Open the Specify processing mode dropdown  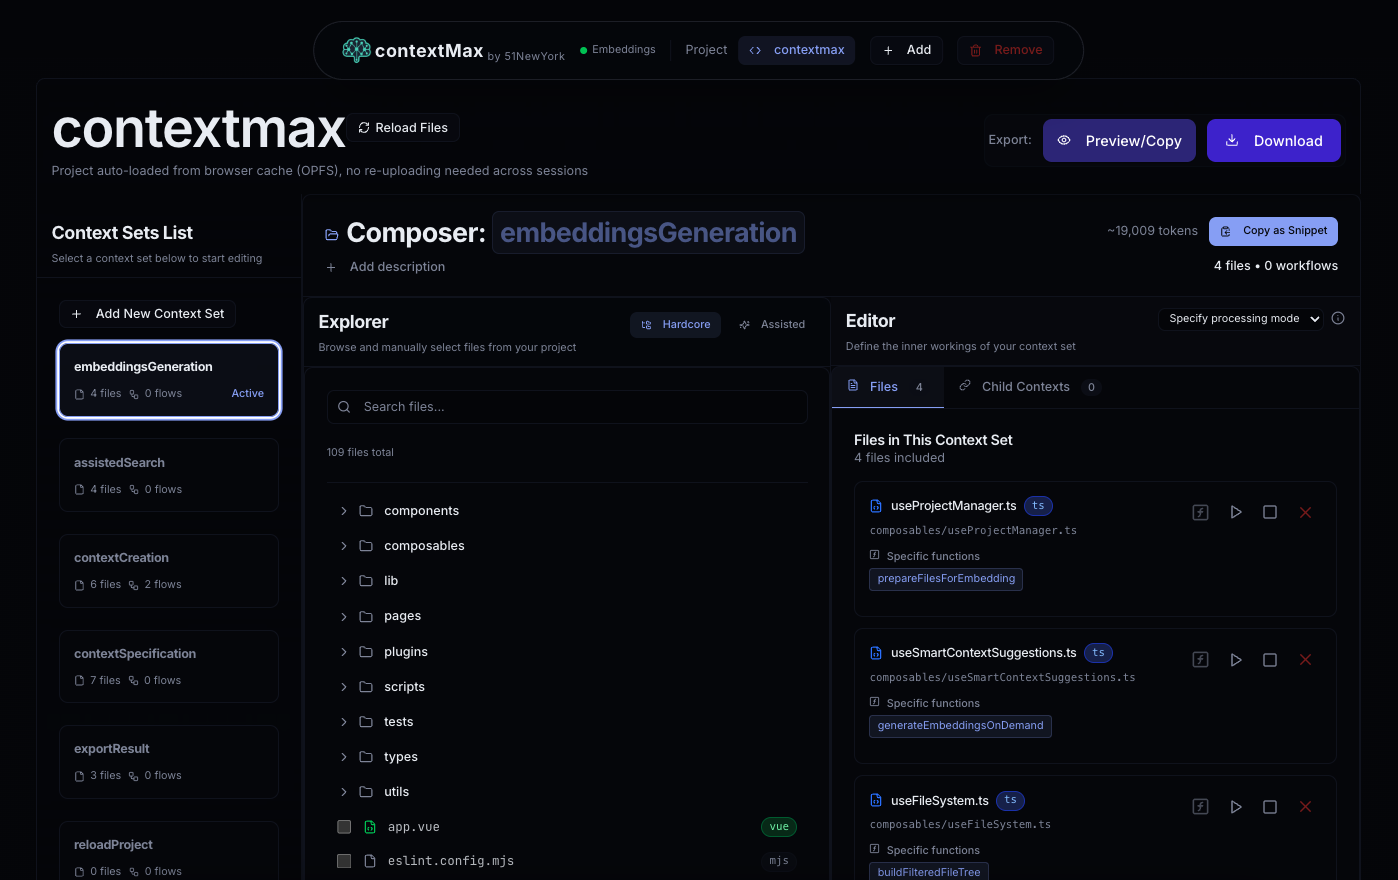pos(1242,319)
